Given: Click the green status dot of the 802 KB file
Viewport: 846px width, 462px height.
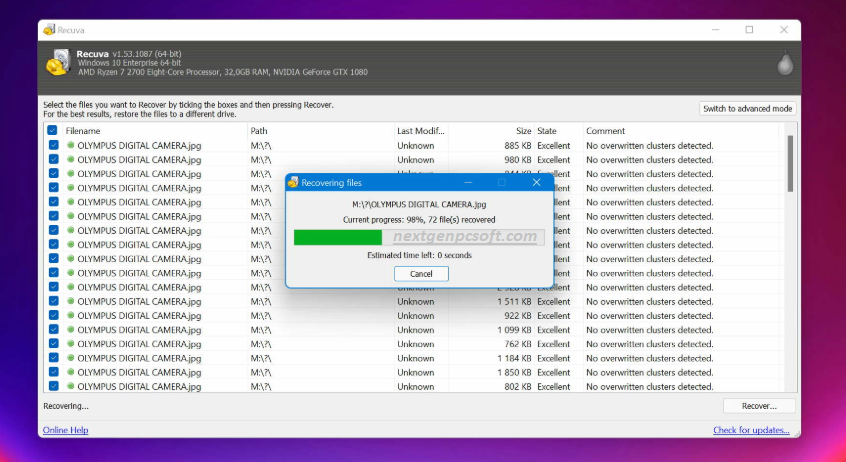Looking at the screenshot, I should coord(70,386).
